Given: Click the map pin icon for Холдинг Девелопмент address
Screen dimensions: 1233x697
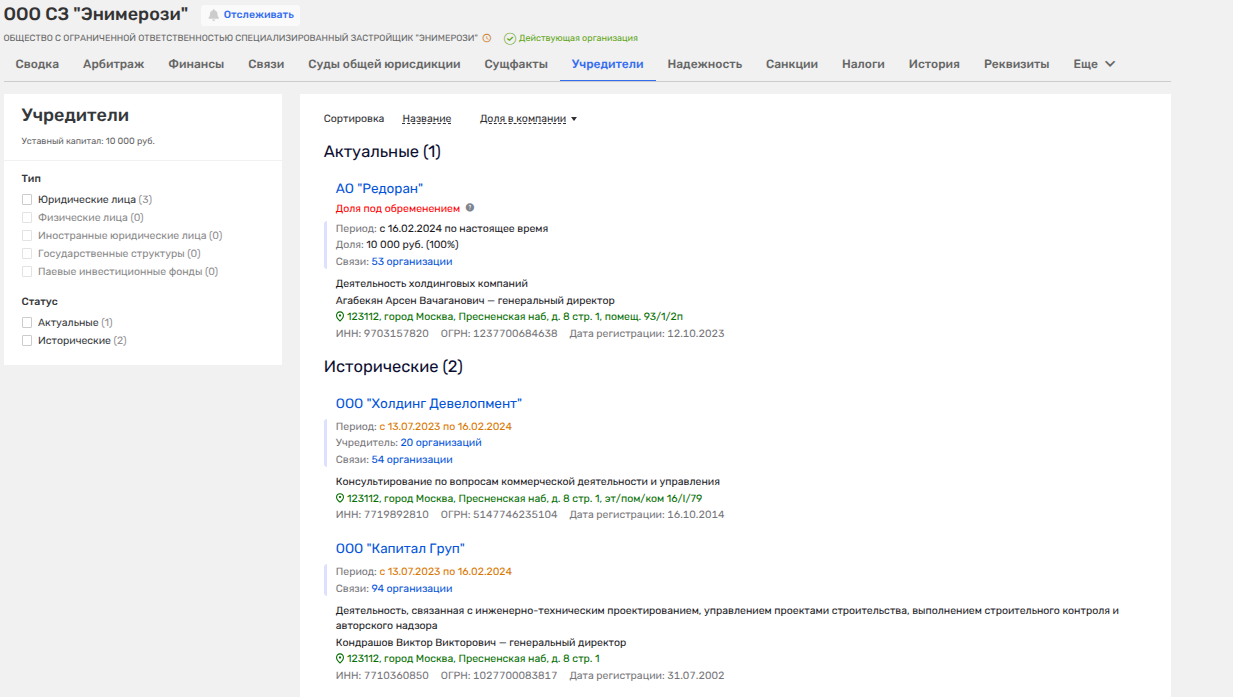Looking at the screenshot, I should pos(340,497).
